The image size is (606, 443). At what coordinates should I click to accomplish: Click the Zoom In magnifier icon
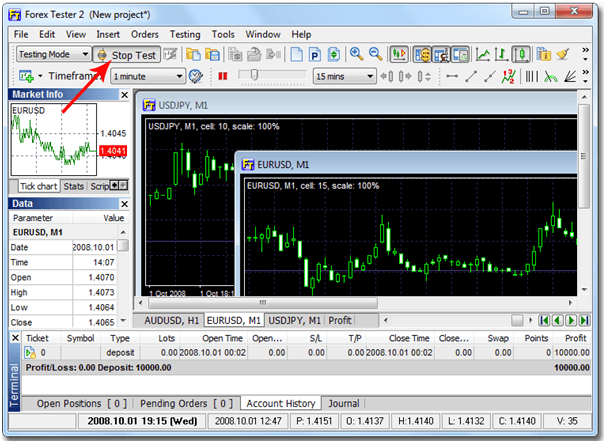pyautogui.click(x=356, y=54)
